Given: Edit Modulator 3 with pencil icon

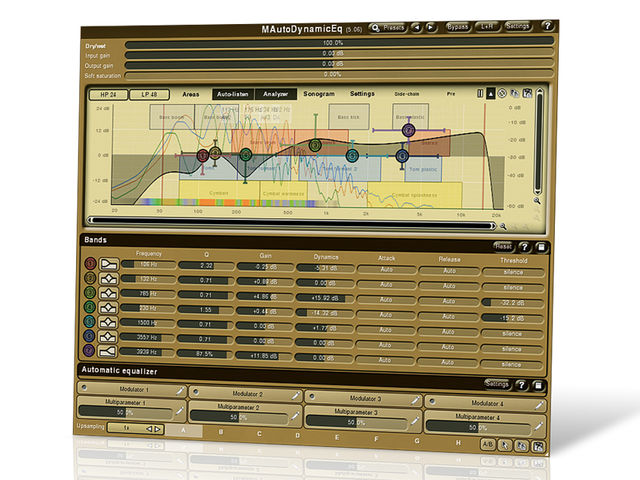Looking at the screenshot, I should [x=415, y=400].
